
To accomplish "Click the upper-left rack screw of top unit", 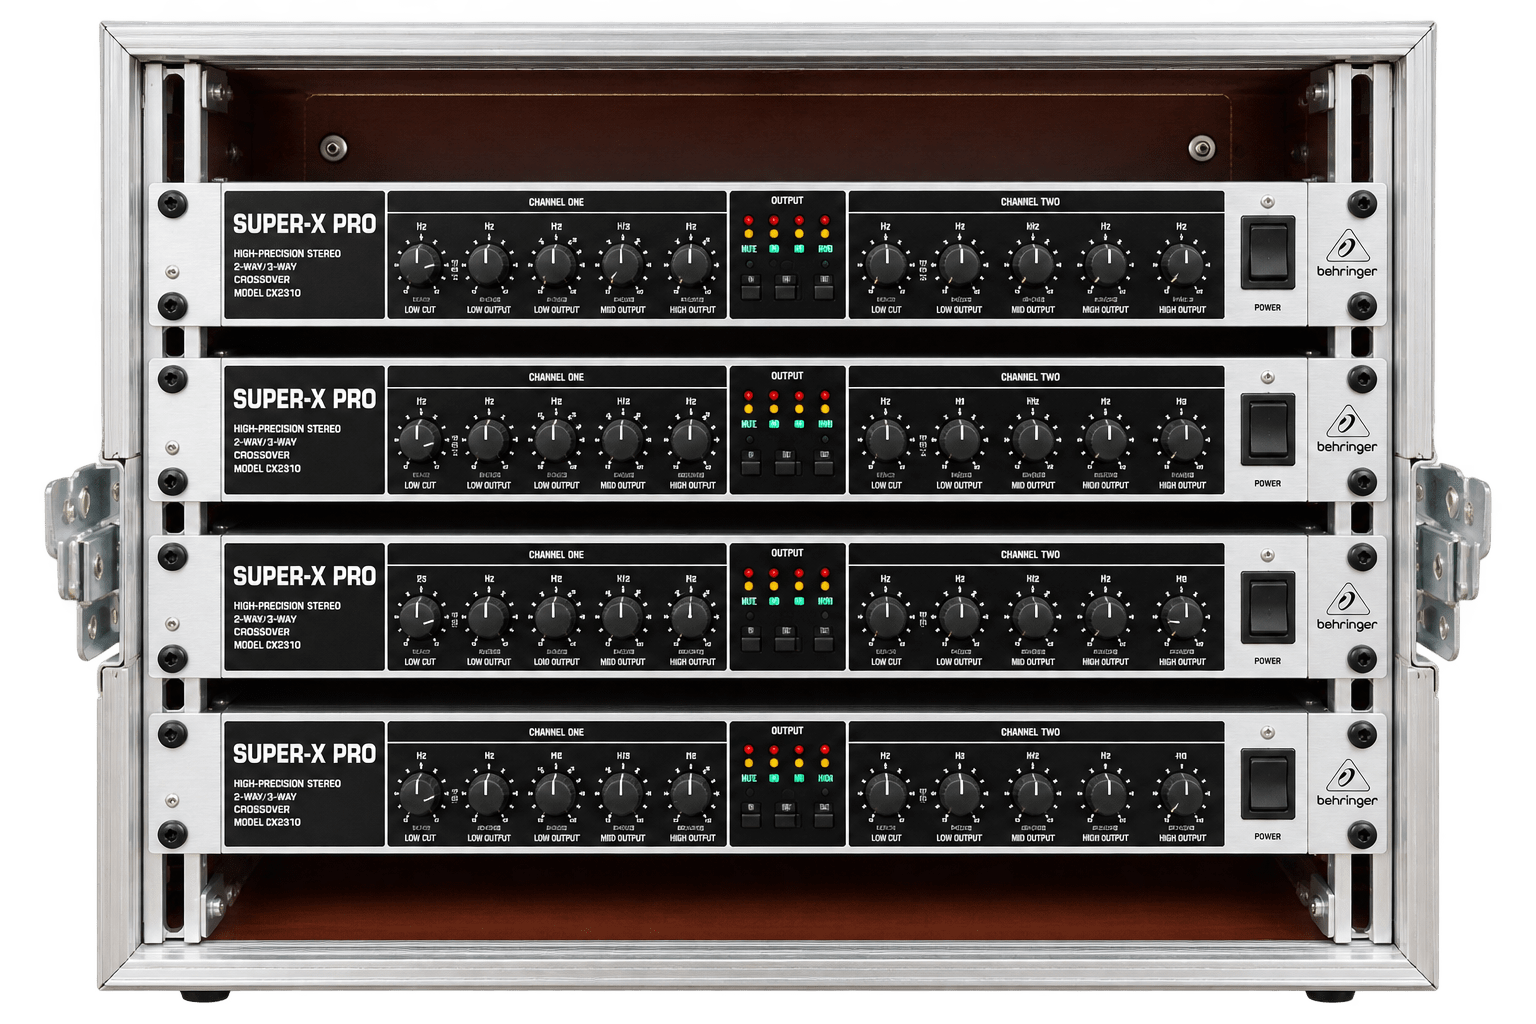I will coord(173,204).
